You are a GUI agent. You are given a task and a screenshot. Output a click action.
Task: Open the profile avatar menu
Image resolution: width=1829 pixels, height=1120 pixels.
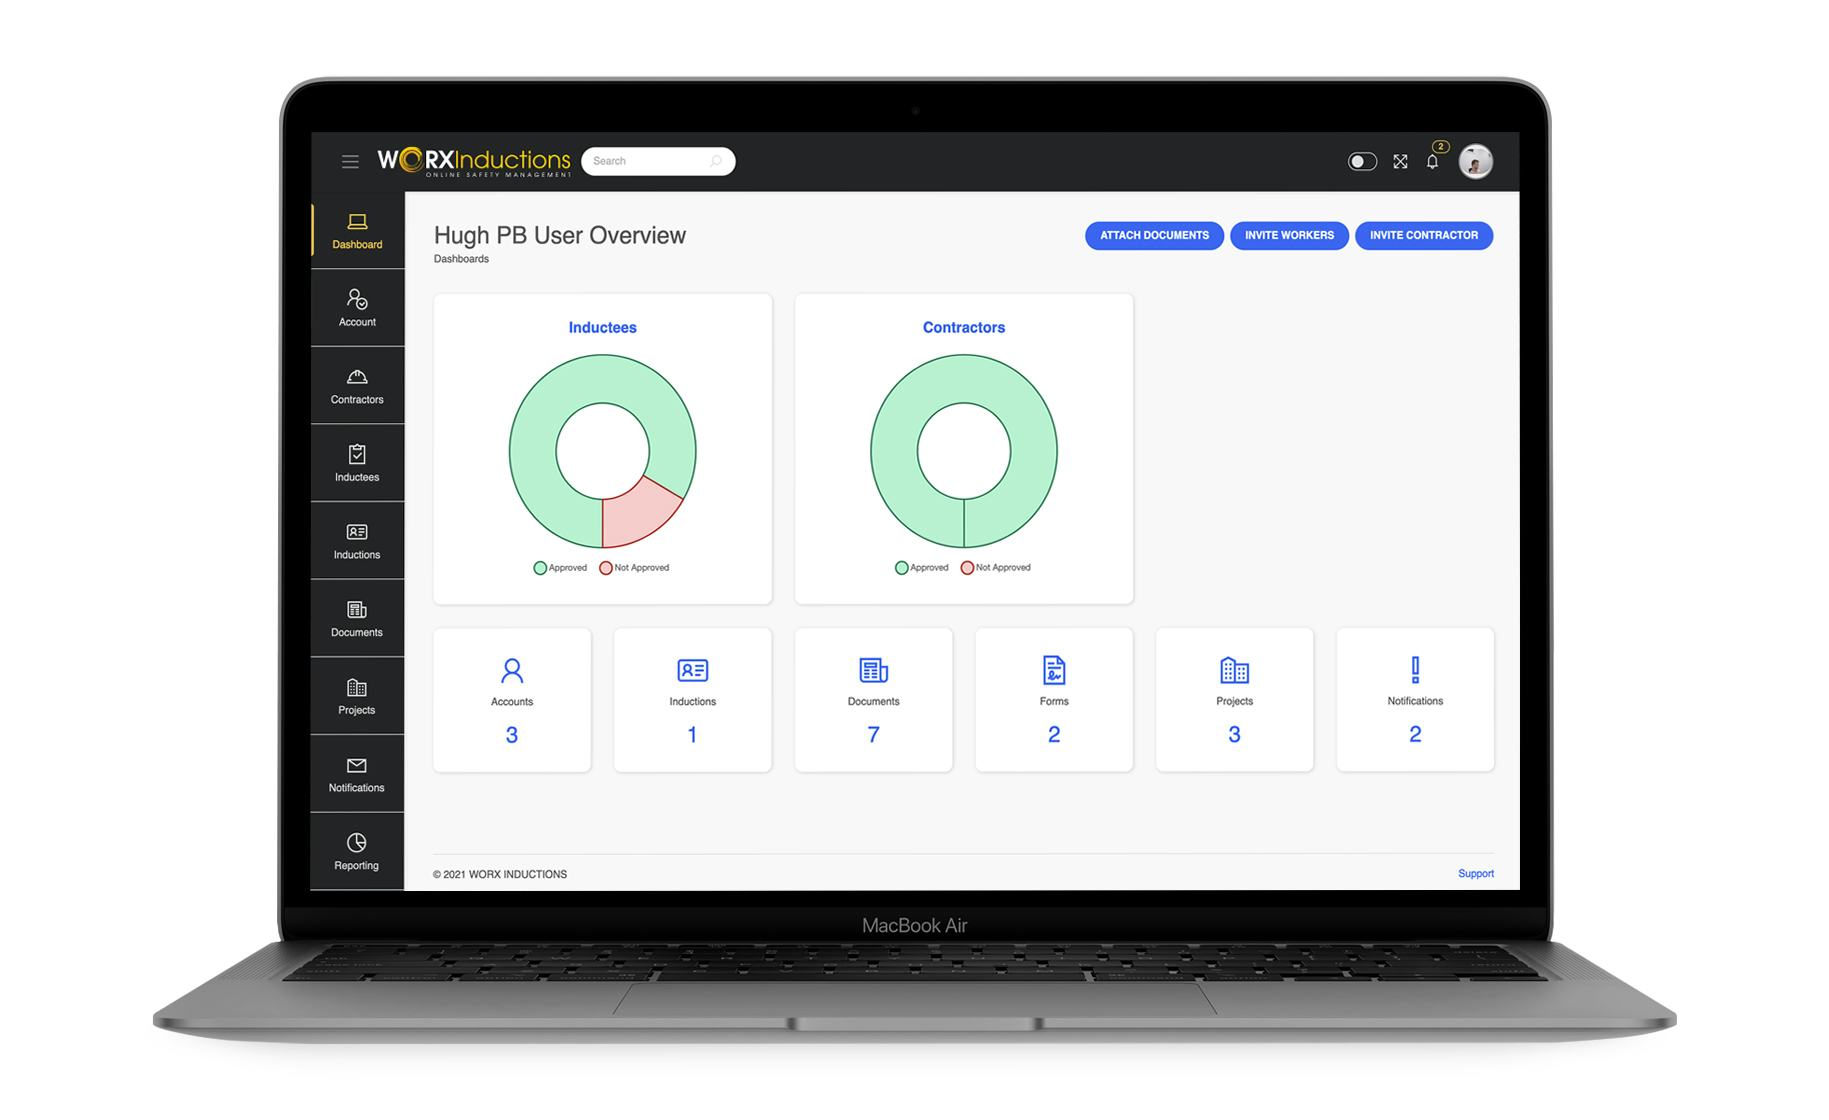[x=1477, y=161]
